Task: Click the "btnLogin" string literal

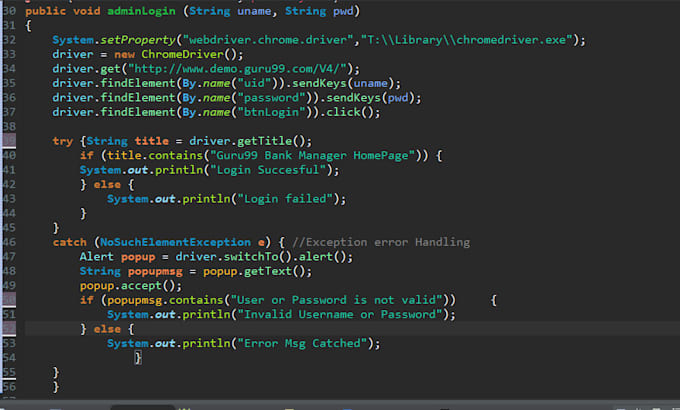Action: tap(271, 112)
